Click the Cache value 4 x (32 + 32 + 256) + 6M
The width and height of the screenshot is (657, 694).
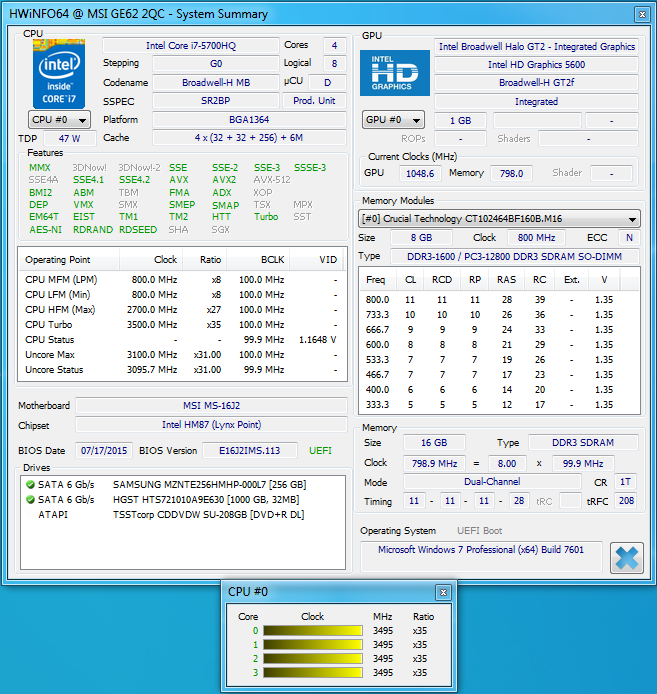point(249,138)
